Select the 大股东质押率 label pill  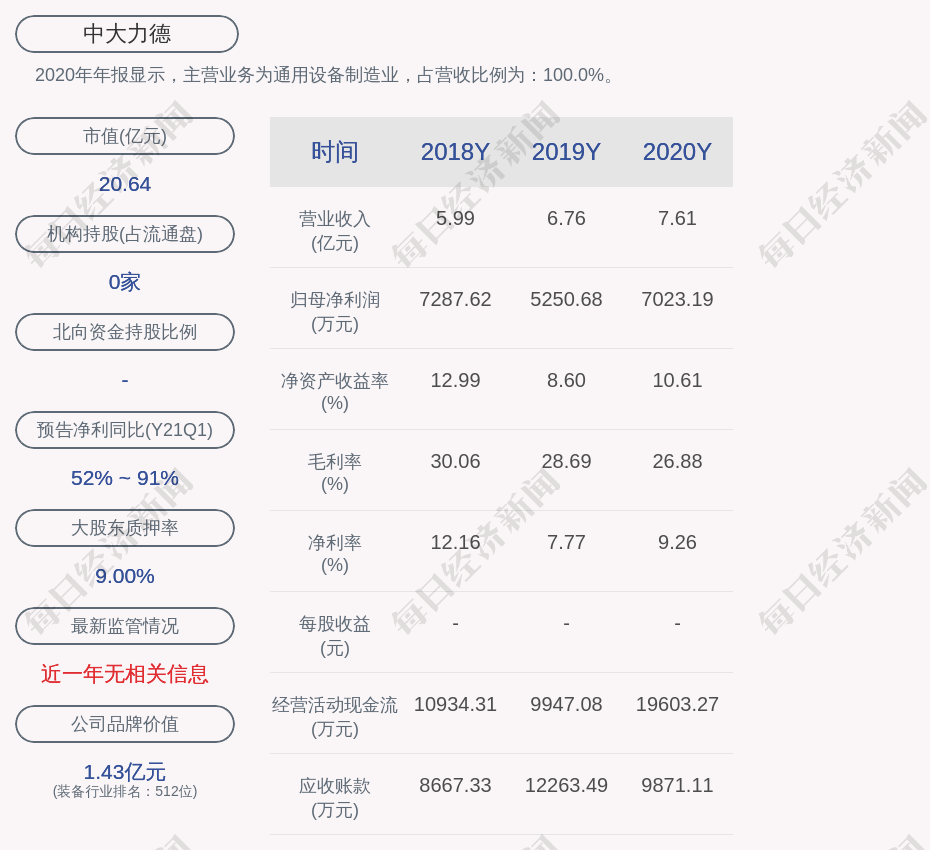[125, 528]
